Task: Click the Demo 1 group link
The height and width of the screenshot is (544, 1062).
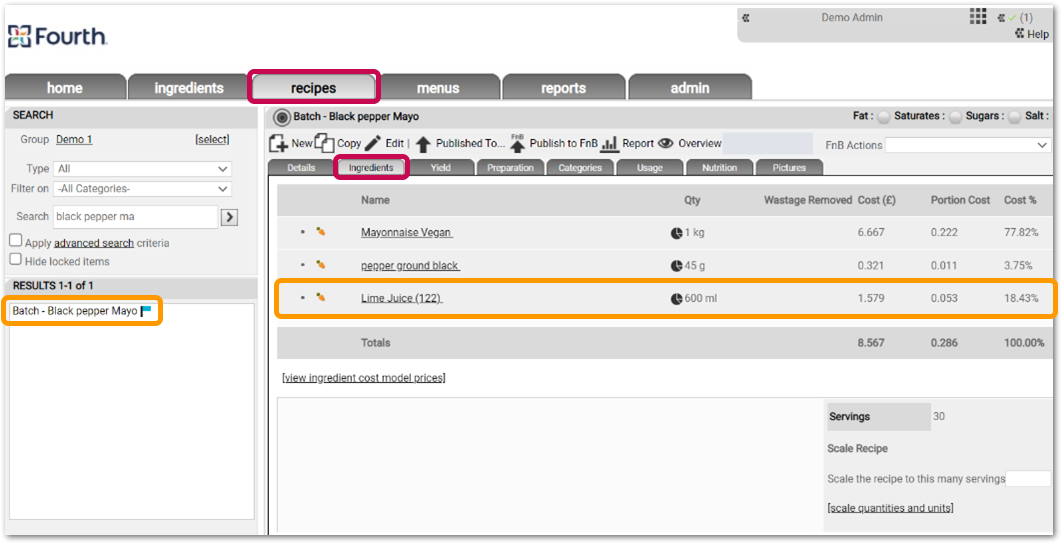Action: (74, 139)
